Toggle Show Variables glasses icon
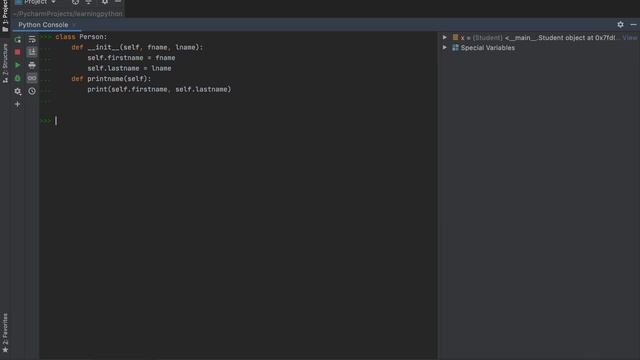This screenshot has height=360, width=640. coord(32,78)
